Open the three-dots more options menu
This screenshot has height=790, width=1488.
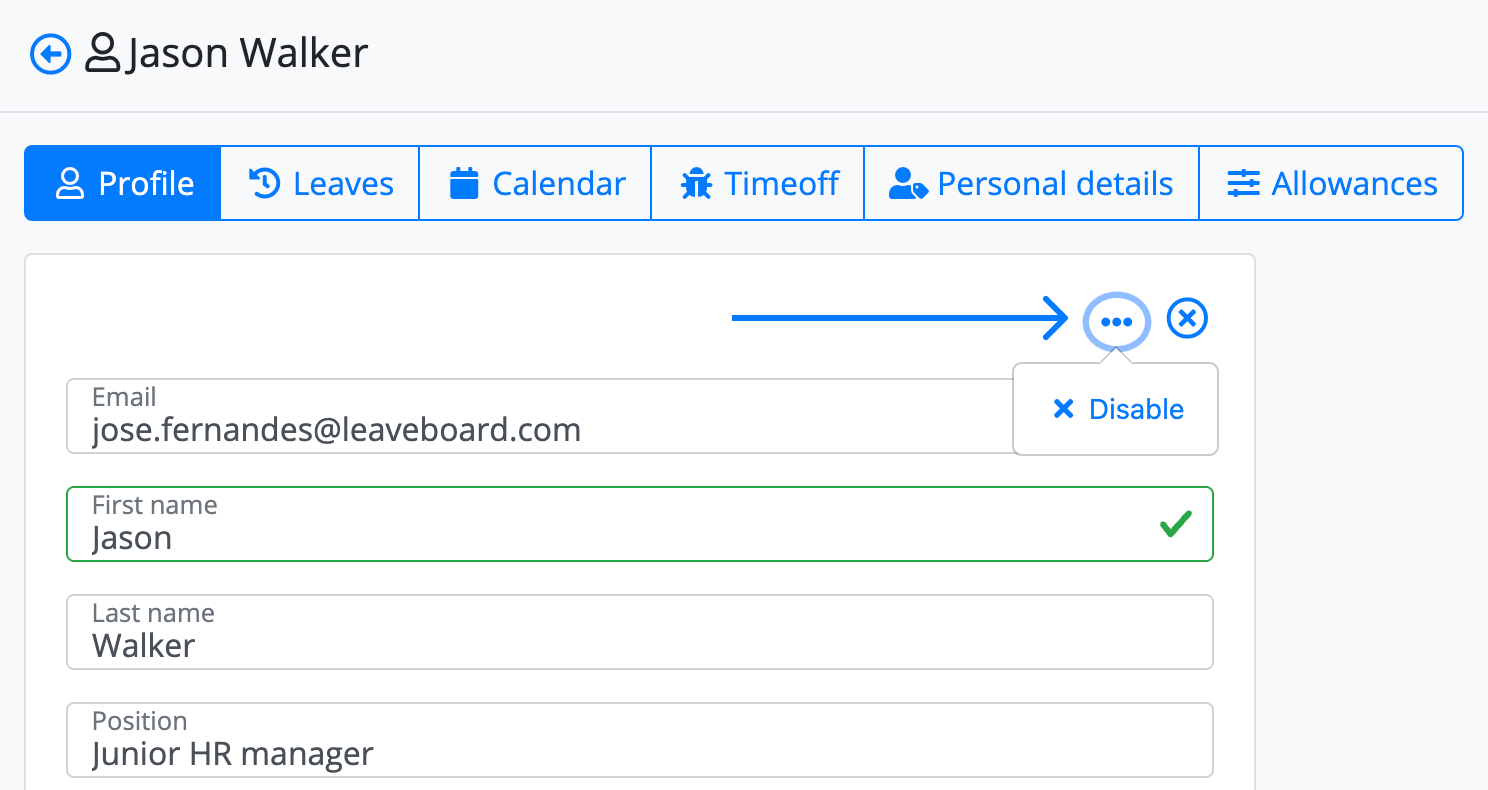1116,321
